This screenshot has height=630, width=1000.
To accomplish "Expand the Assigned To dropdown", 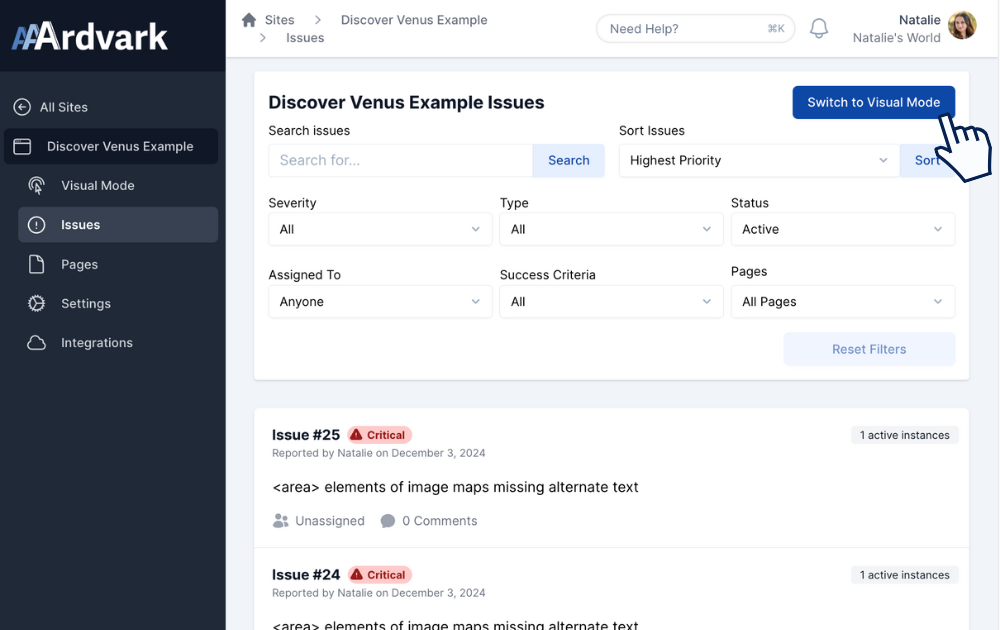I will (x=380, y=301).
